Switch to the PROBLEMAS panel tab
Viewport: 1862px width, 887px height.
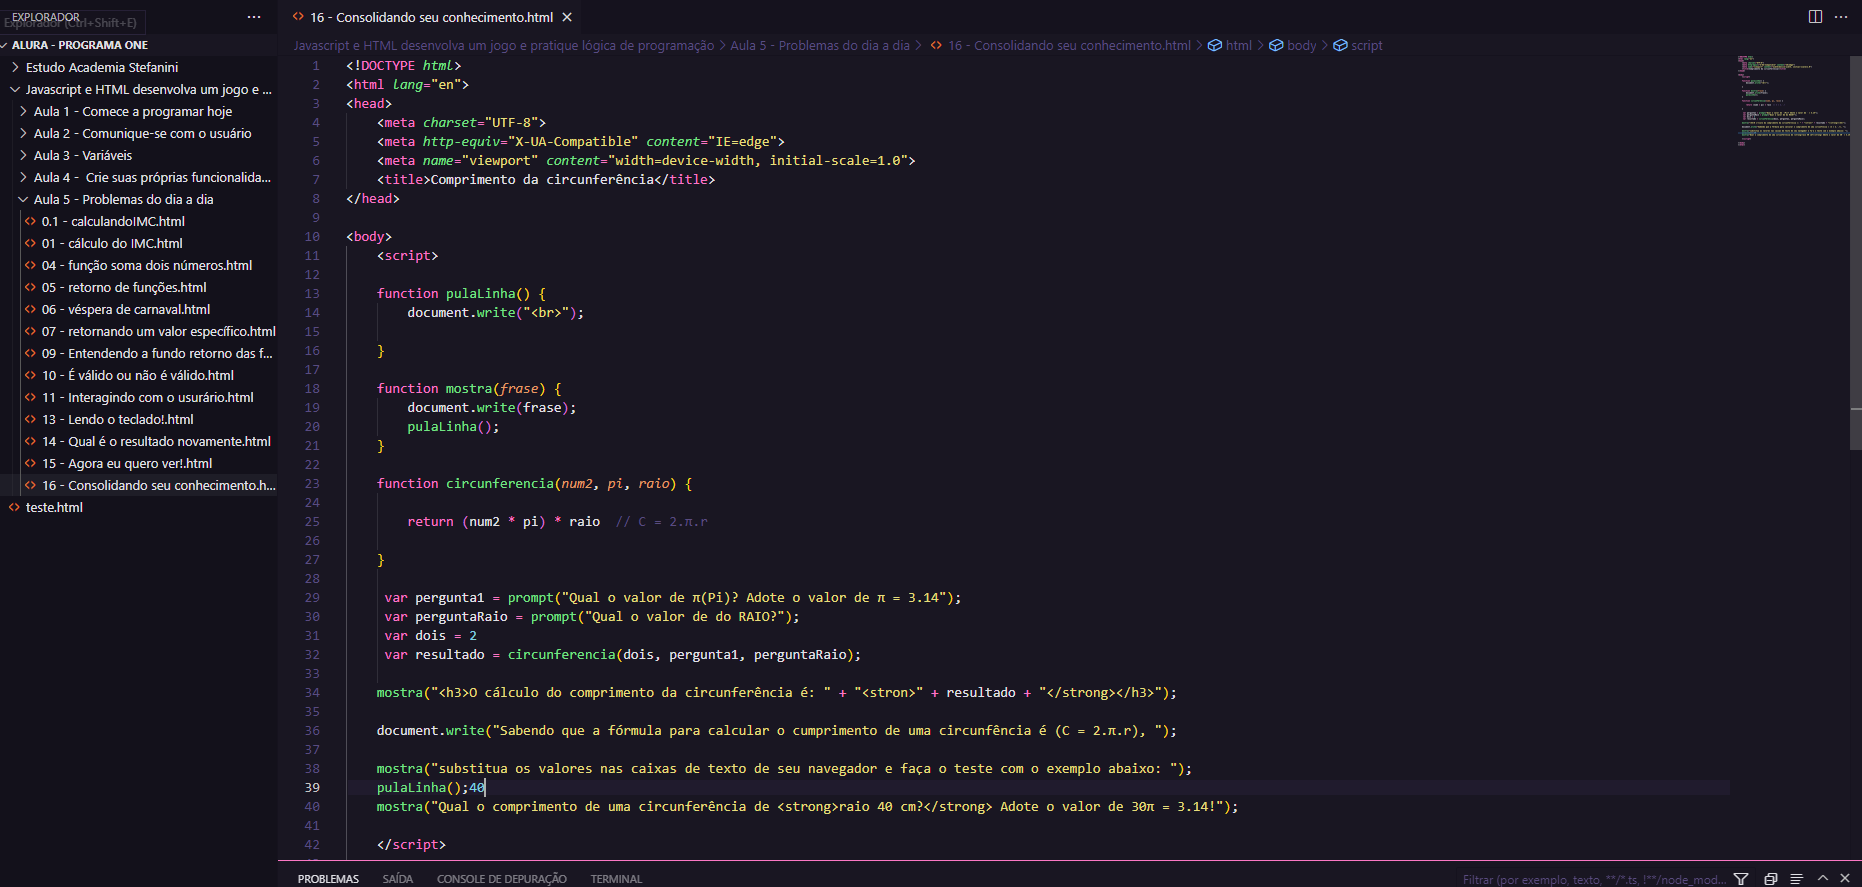(328, 879)
